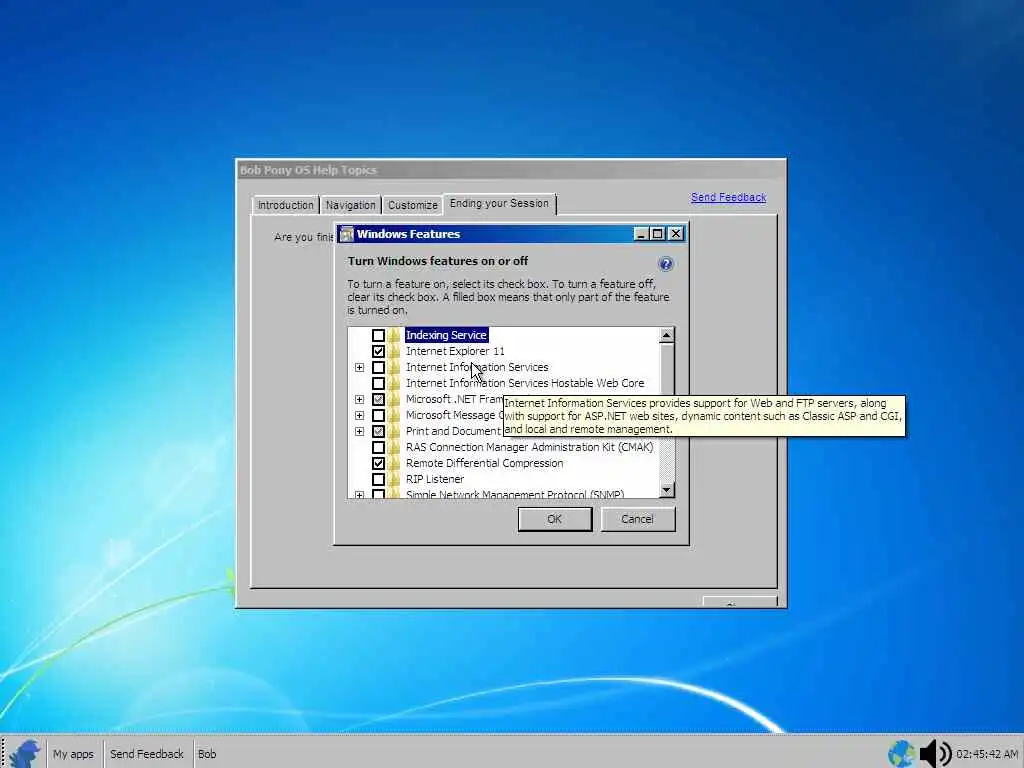The width and height of the screenshot is (1024, 768).
Task: Select the Internet Explorer 11 label
Action: (455, 351)
